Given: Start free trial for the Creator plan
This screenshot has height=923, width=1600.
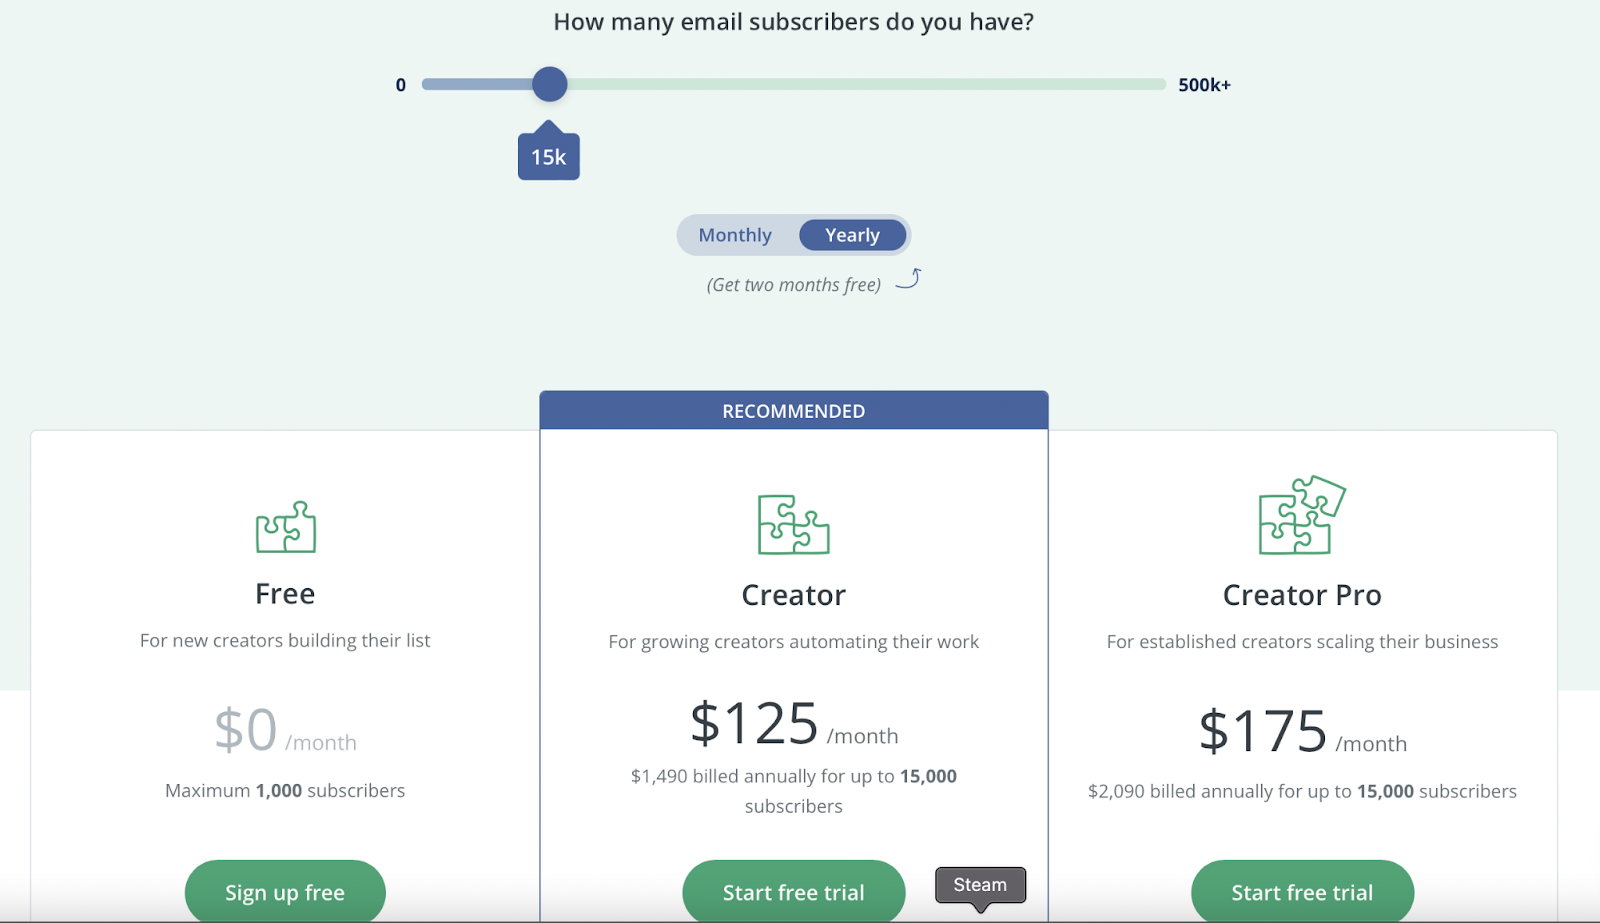Looking at the screenshot, I should click(793, 891).
